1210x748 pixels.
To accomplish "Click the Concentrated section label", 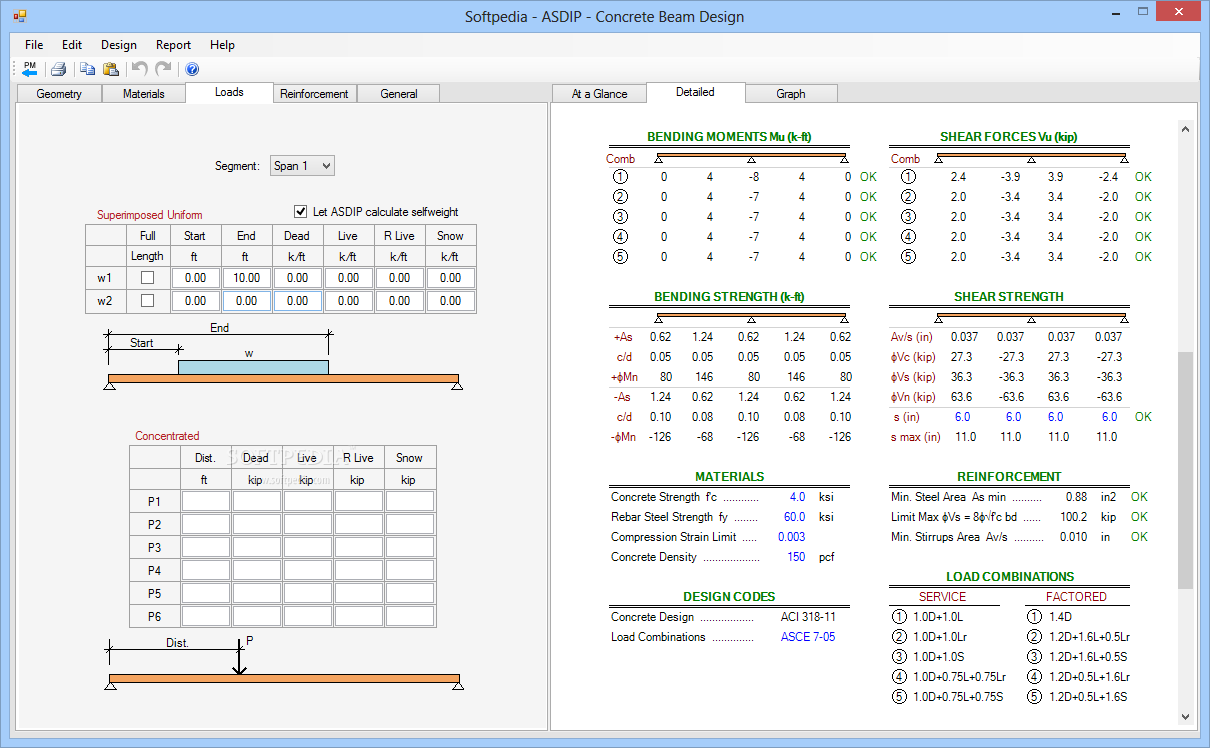I will [167, 436].
